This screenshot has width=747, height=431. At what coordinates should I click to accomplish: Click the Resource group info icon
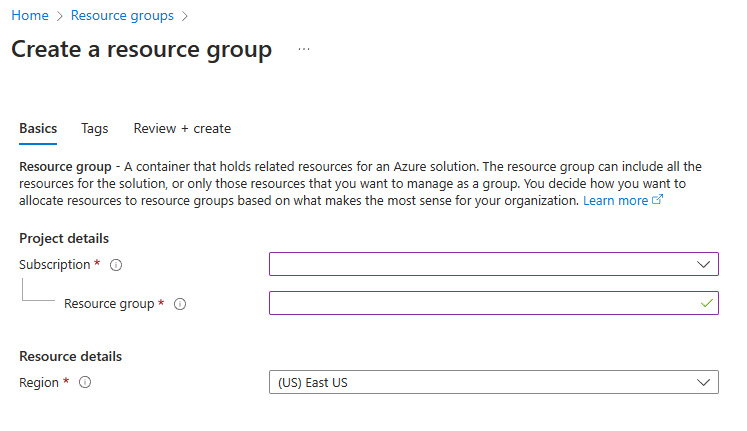click(180, 304)
